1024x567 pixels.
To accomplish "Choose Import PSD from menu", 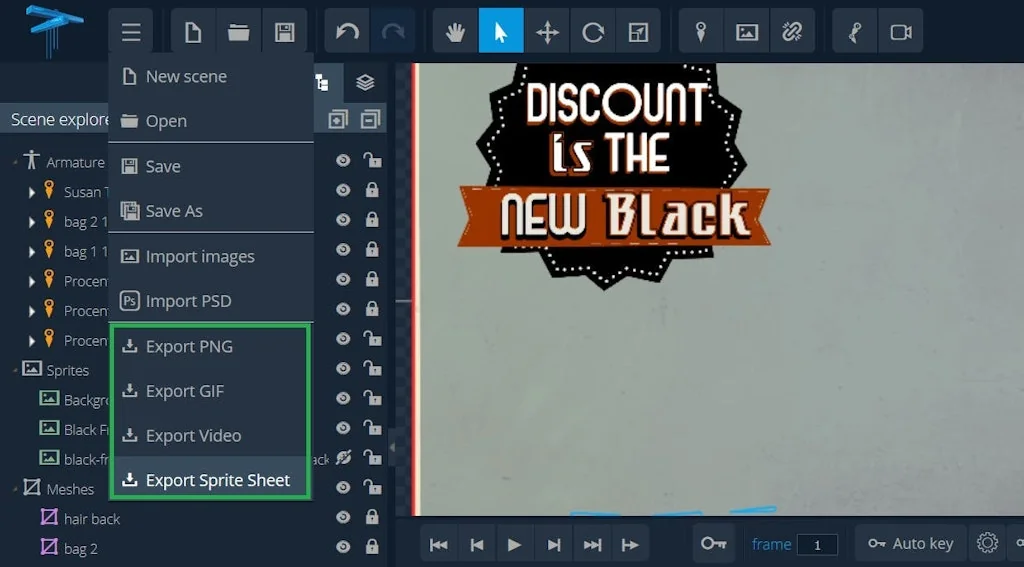I will point(189,301).
